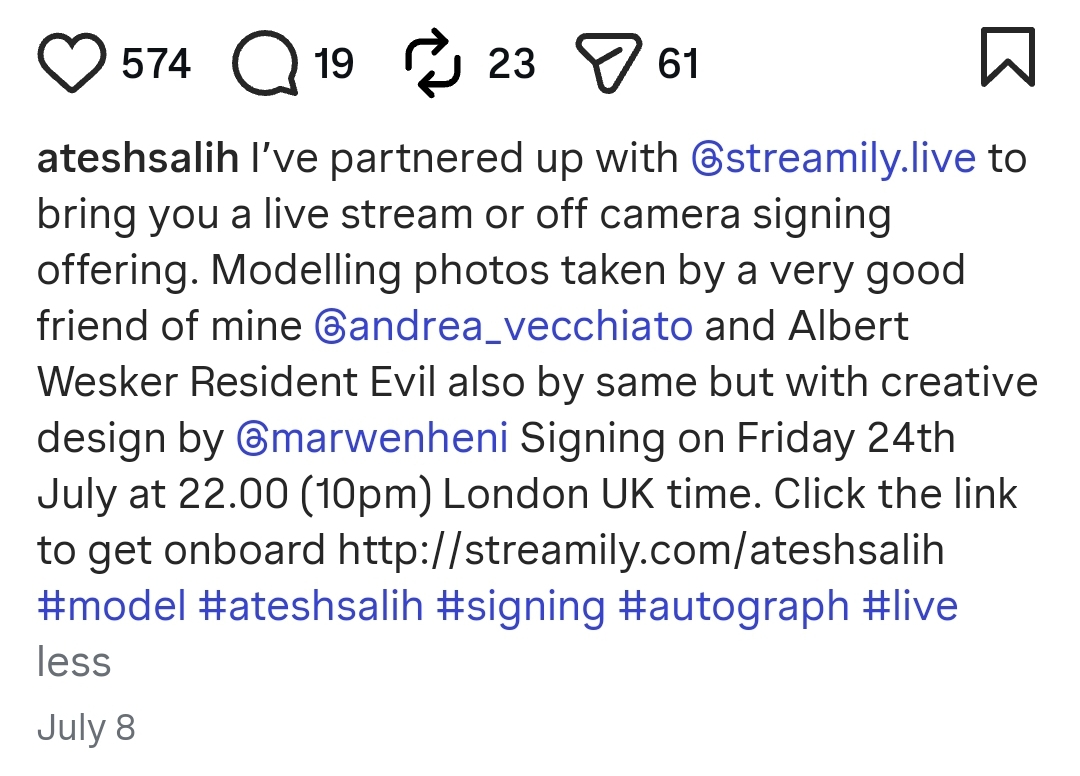The height and width of the screenshot is (776, 1080).
Task: Like the post with the heart icon
Action: coord(72,63)
